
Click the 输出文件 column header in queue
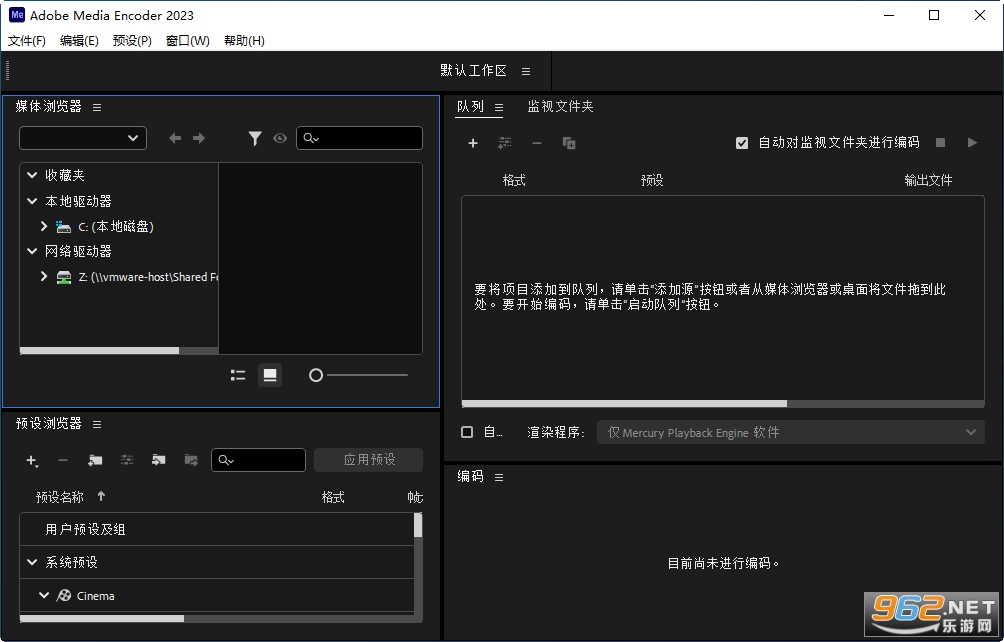[928, 181]
